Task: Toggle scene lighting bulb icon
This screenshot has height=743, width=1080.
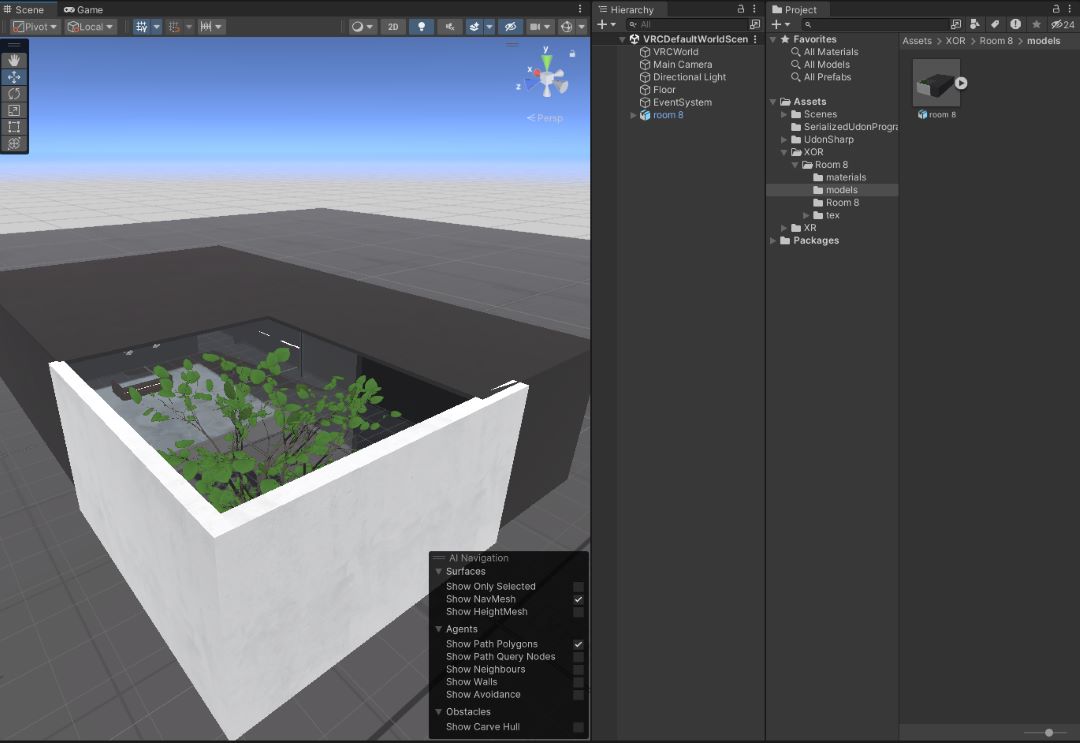Action: [422, 27]
